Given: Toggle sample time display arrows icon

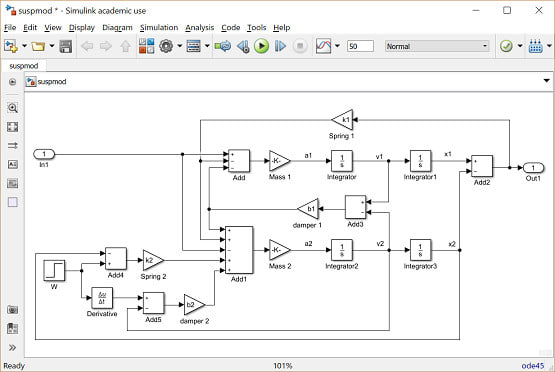Looking at the screenshot, I should tap(12, 145).
